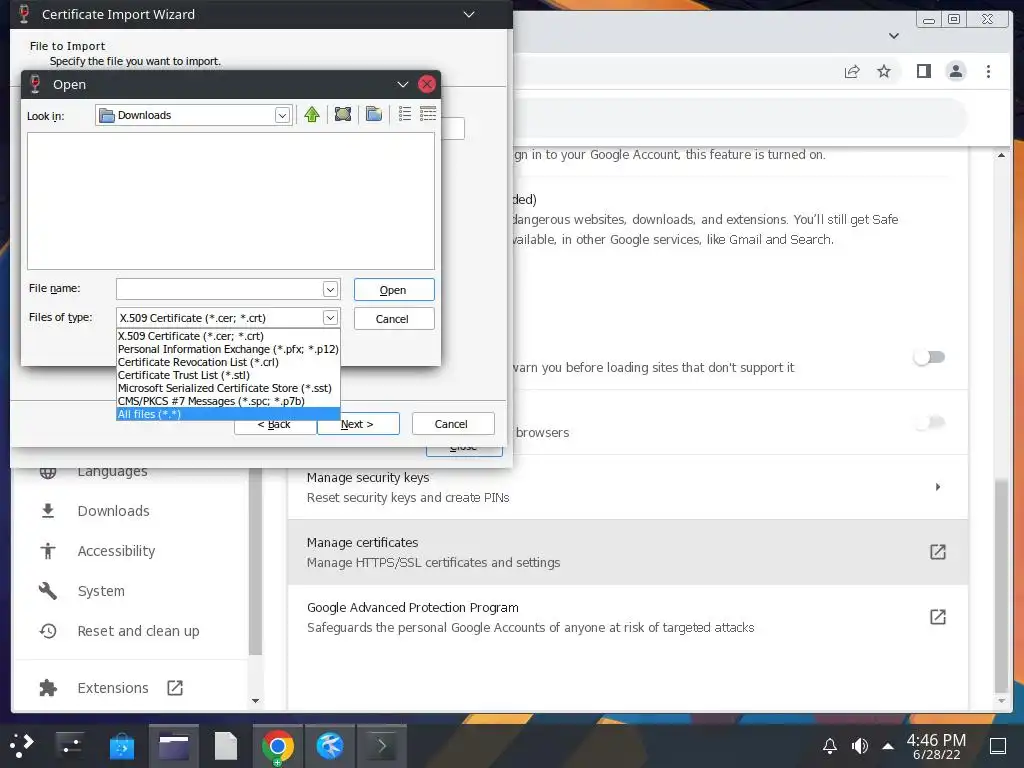Open notifications bell in system tray
This screenshot has width=1024, height=768.
[x=829, y=746]
